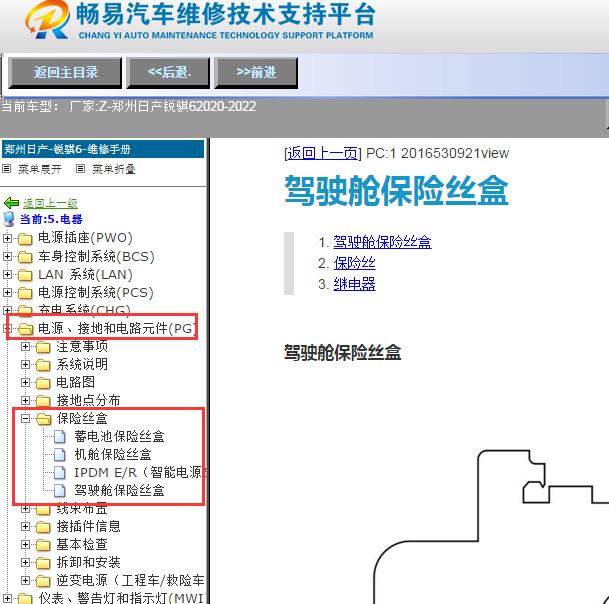Click the 菜单展开 expand-all icon
Viewport: 609px width, 604px height.
point(6,169)
